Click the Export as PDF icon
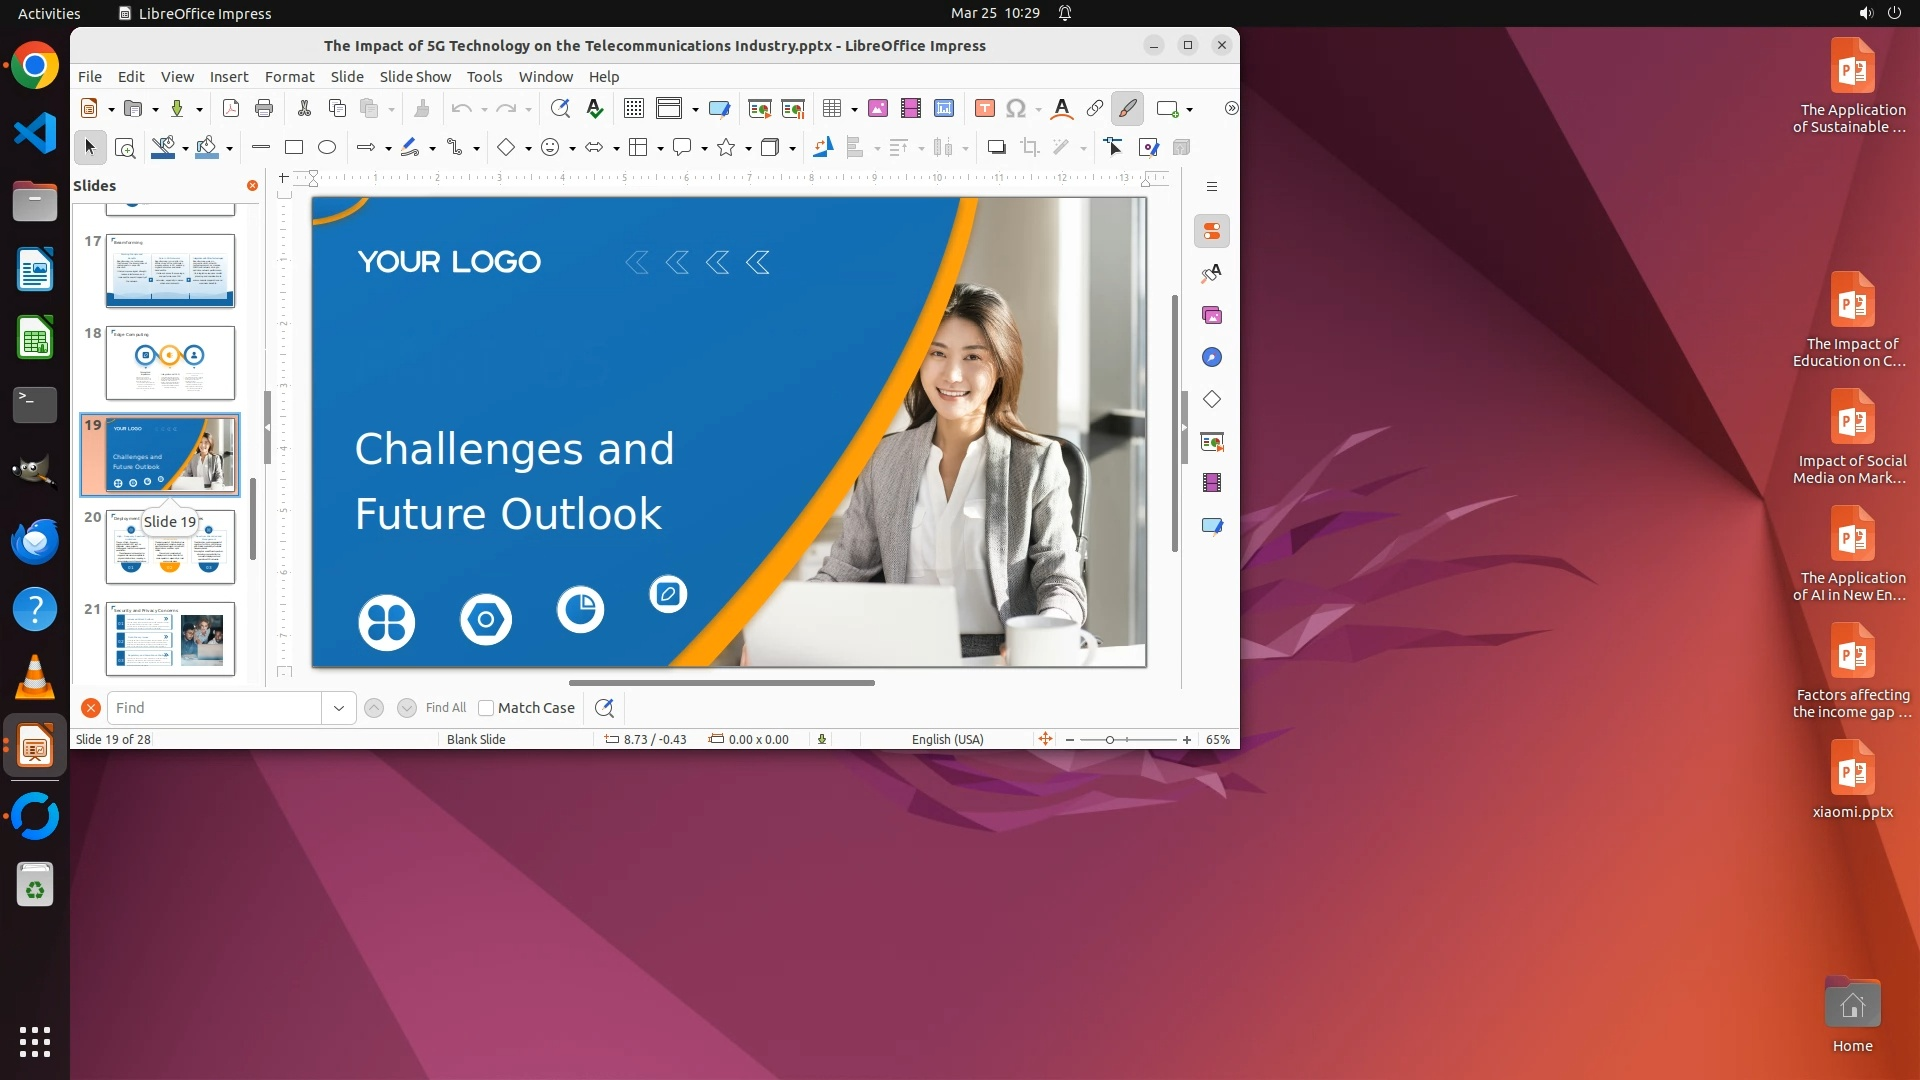This screenshot has width=1920, height=1080. (x=231, y=109)
